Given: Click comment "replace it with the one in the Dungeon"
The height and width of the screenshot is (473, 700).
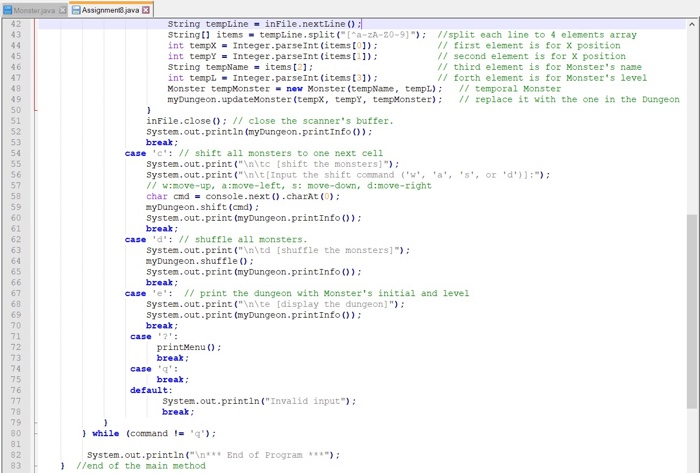Looking at the screenshot, I should [x=577, y=100].
